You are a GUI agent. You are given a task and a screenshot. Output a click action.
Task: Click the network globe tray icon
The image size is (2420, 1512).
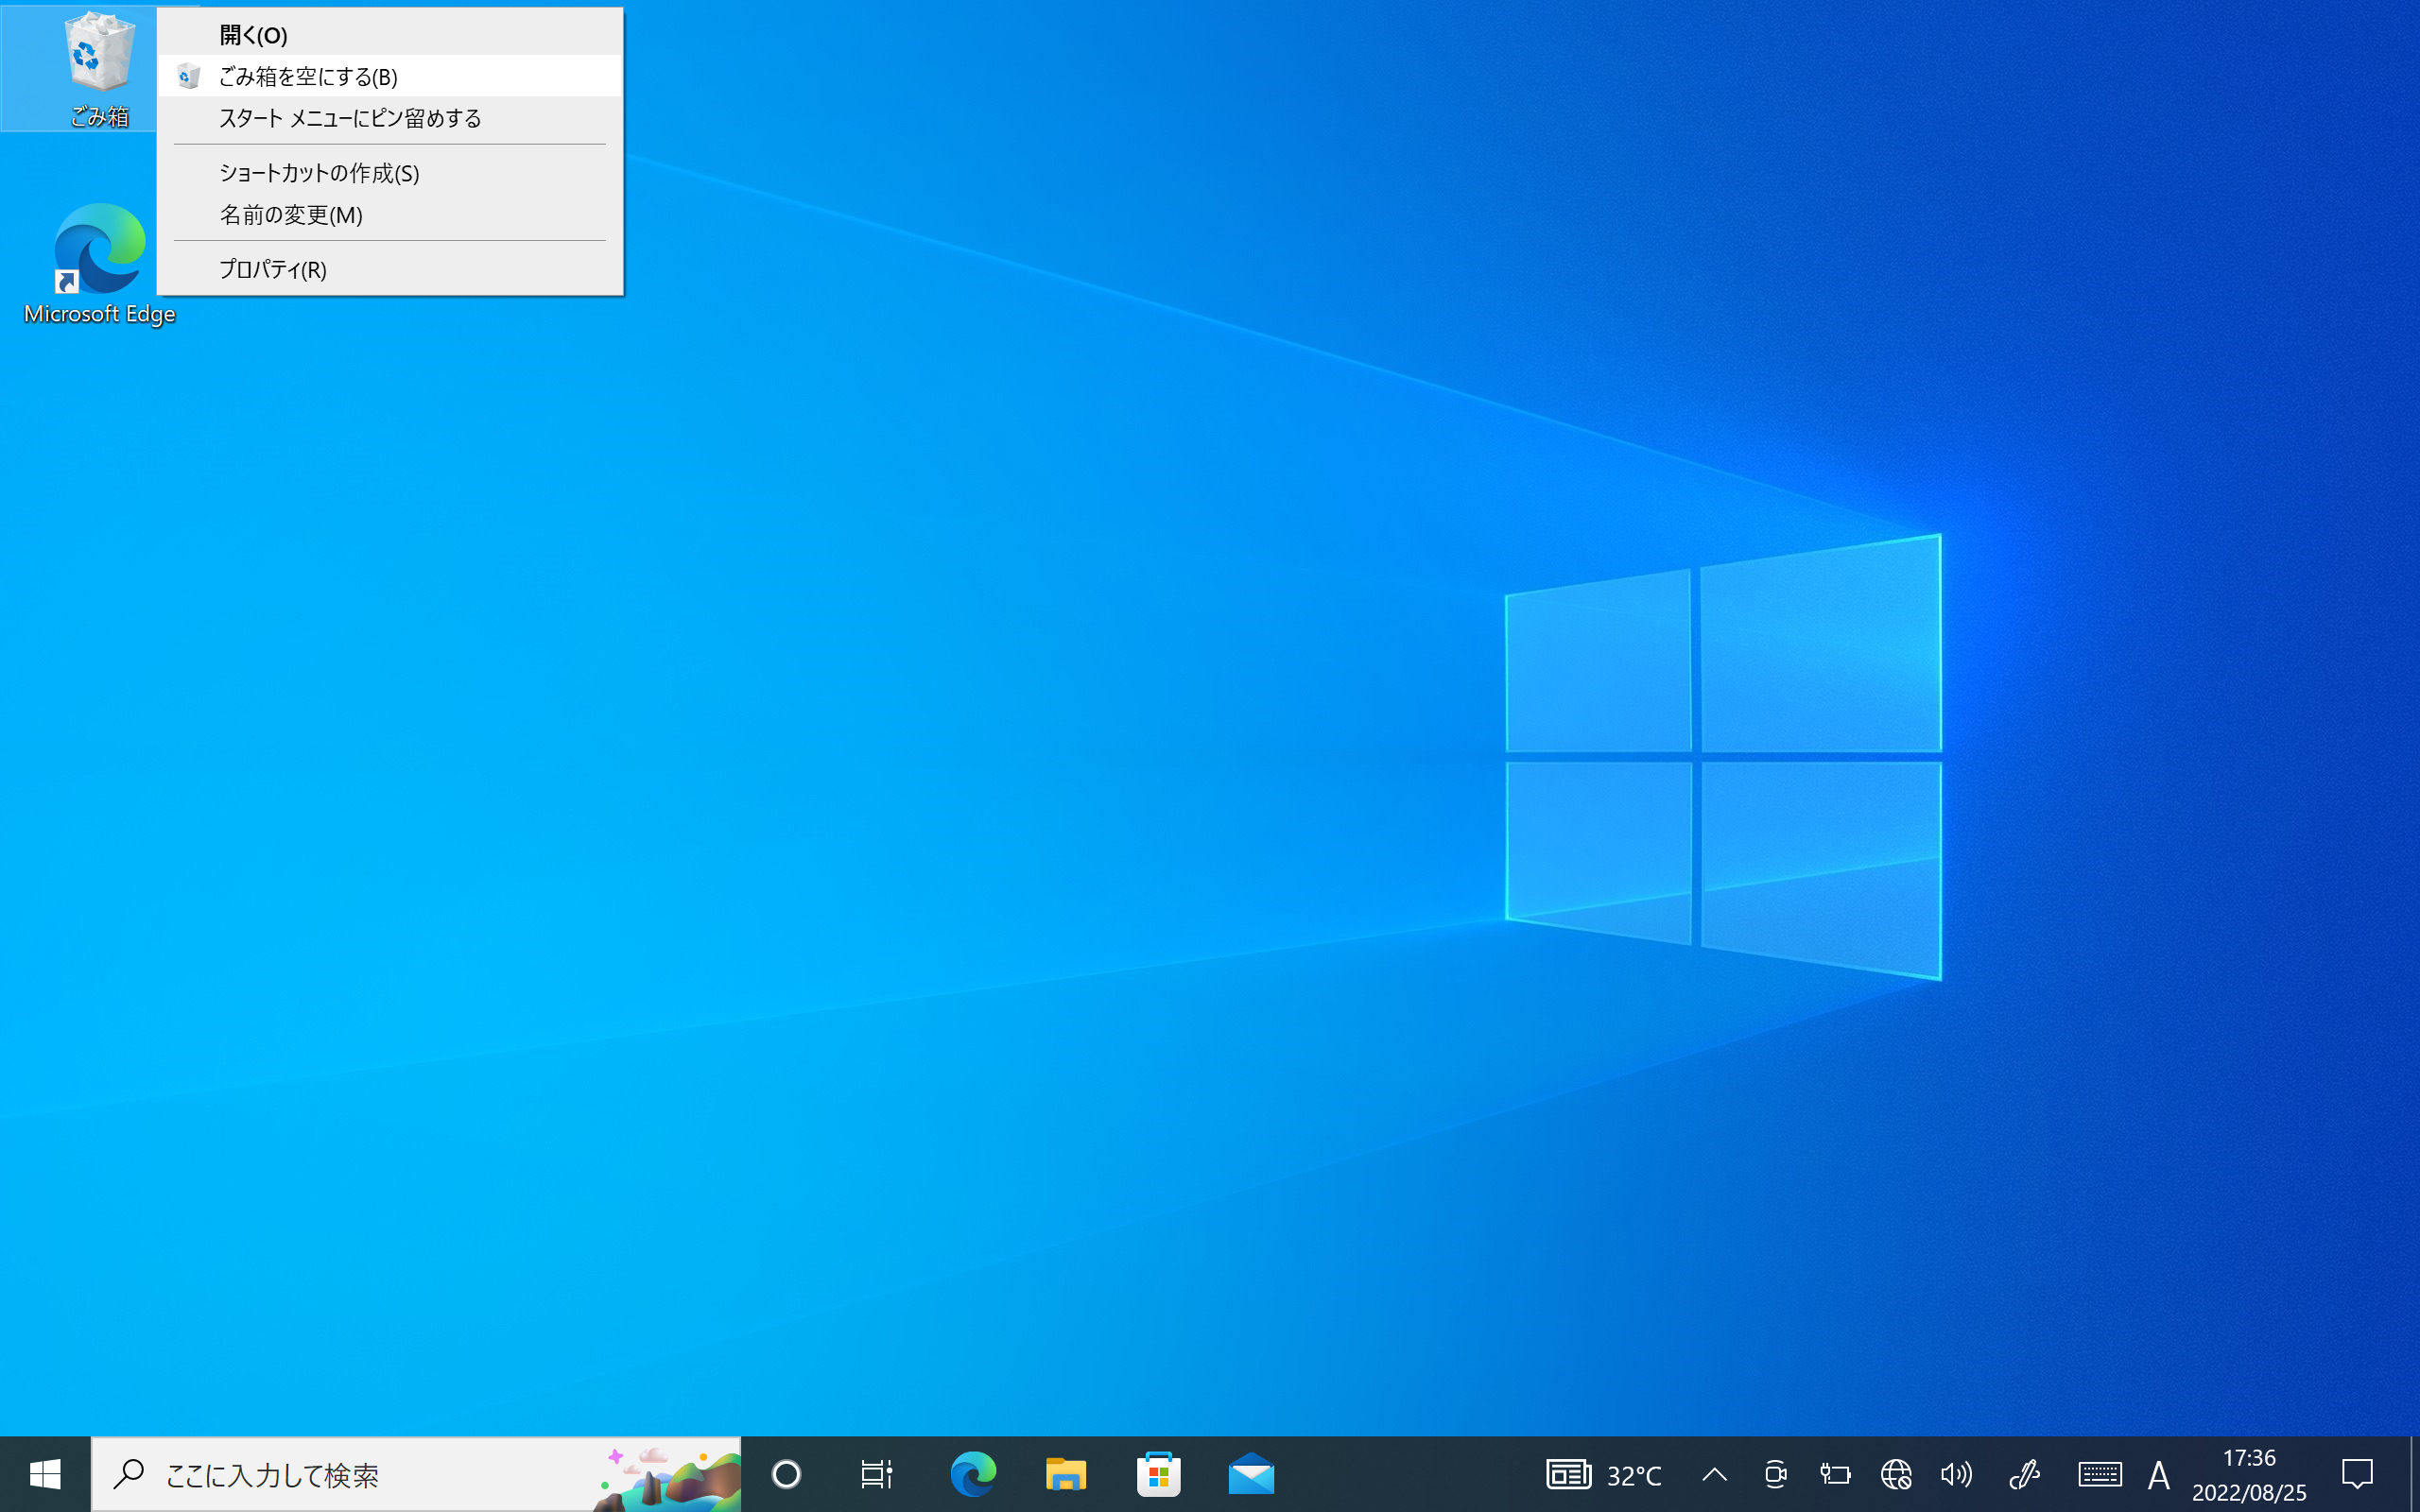pos(1895,1474)
